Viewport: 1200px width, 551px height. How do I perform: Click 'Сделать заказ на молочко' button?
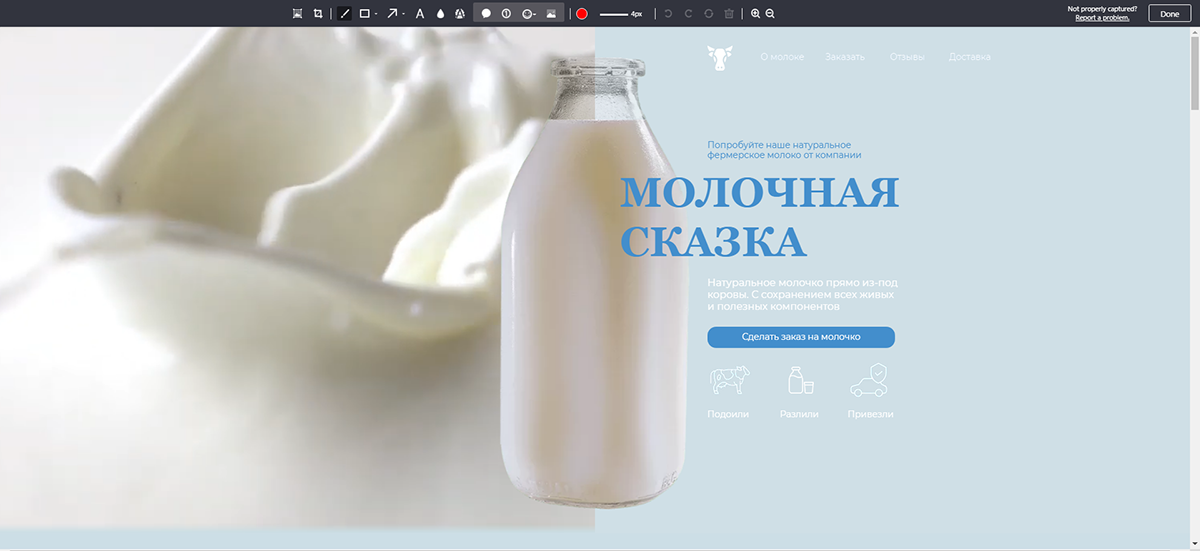pyautogui.click(x=801, y=337)
